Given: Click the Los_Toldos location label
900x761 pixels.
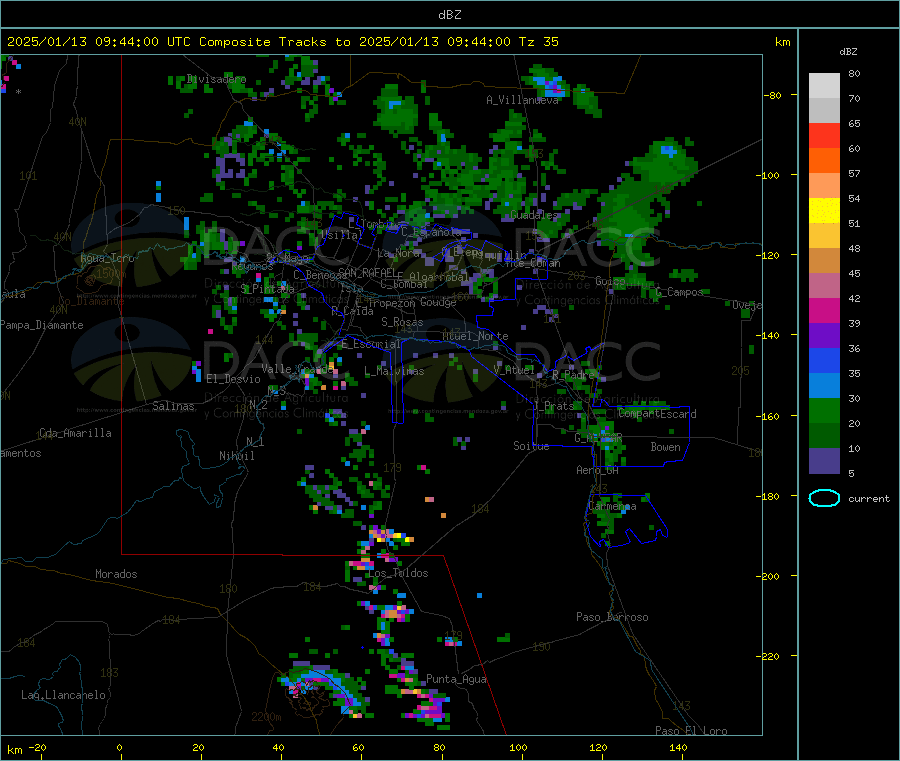Looking at the screenshot, I should click(x=398, y=573).
